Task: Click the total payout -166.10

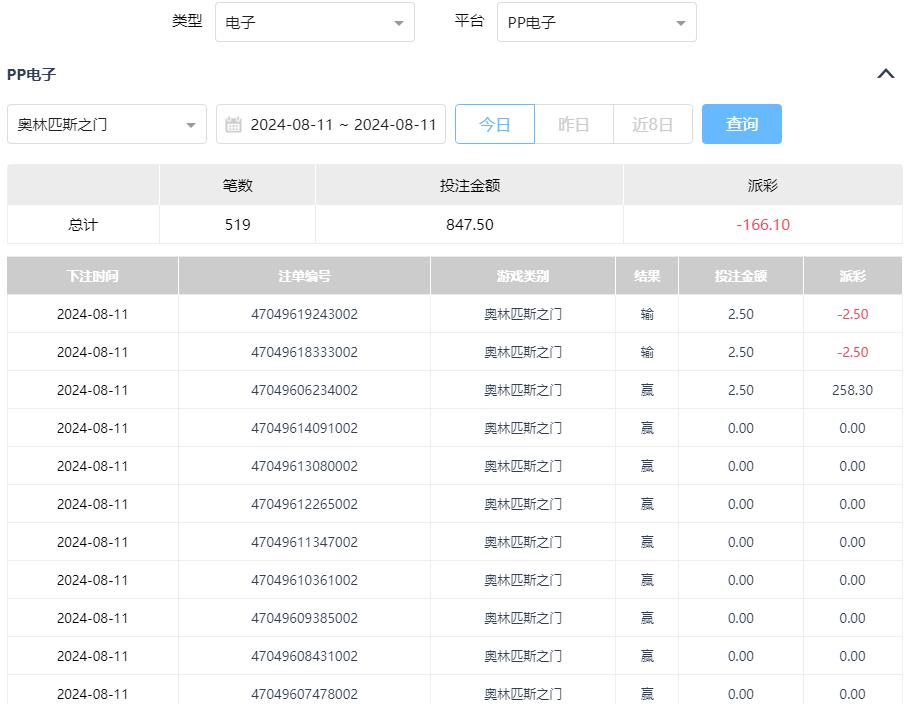Action: click(x=763, y=225)
